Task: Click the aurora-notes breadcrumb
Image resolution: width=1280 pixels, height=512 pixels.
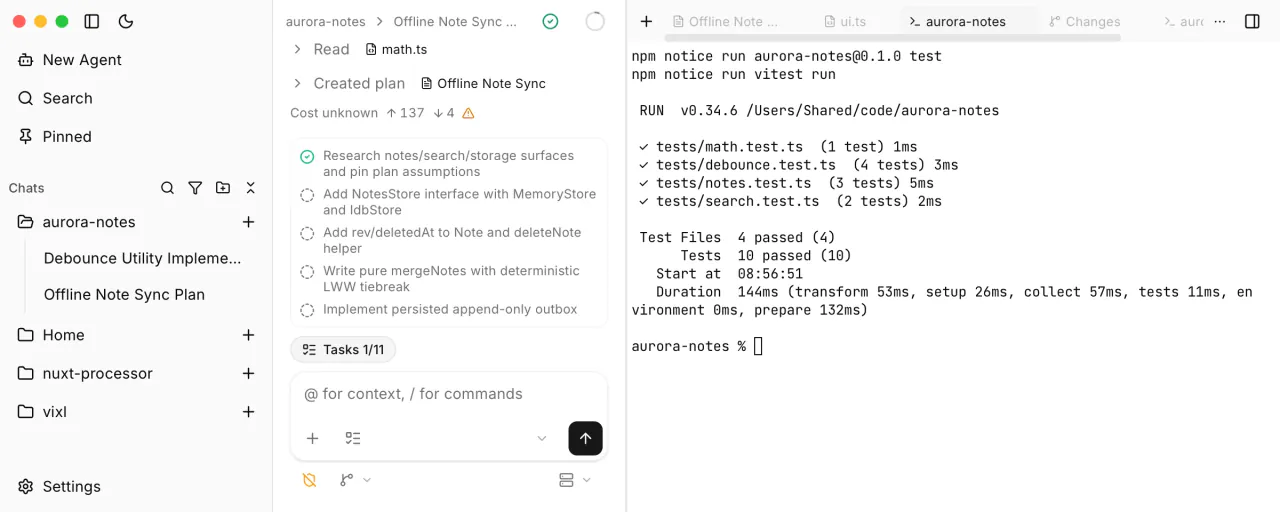Action: (325, 21)
